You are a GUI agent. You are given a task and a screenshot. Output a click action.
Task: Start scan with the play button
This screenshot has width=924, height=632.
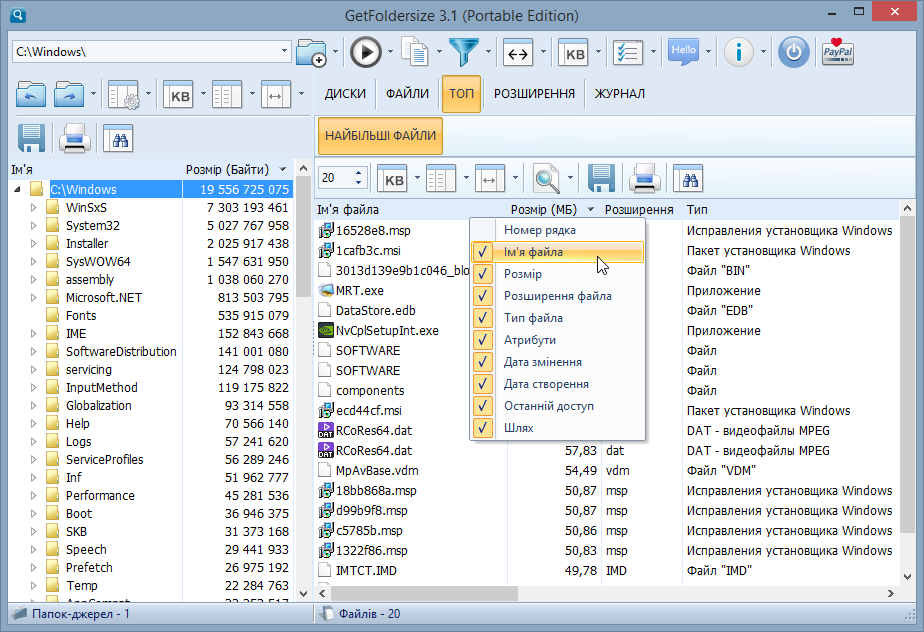click(x=365, y=52)
